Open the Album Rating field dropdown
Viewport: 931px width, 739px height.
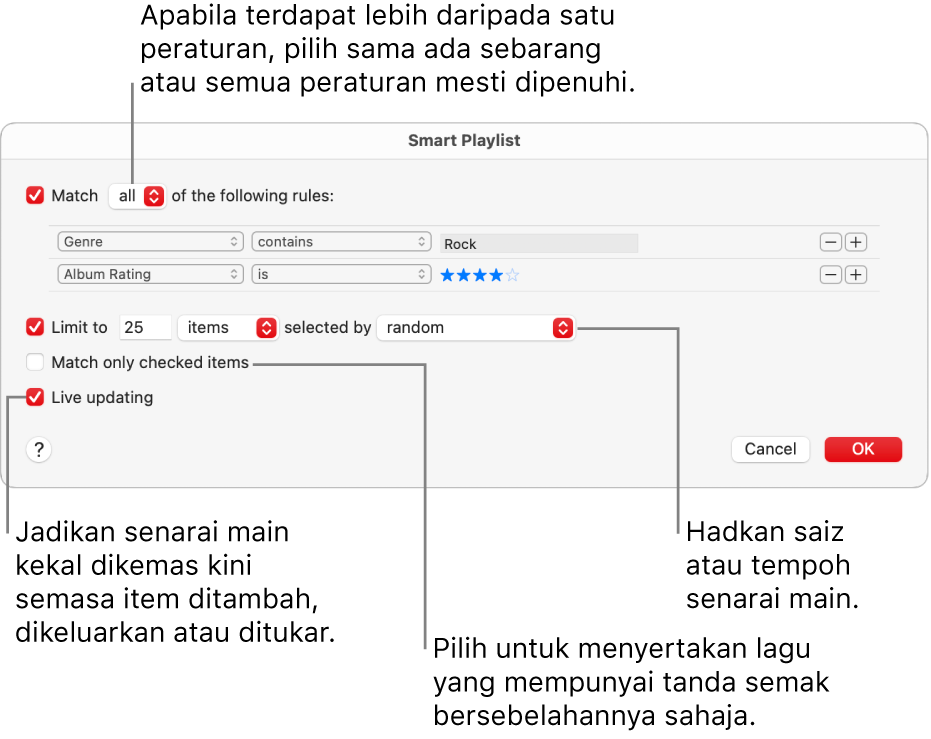point(150,274)
